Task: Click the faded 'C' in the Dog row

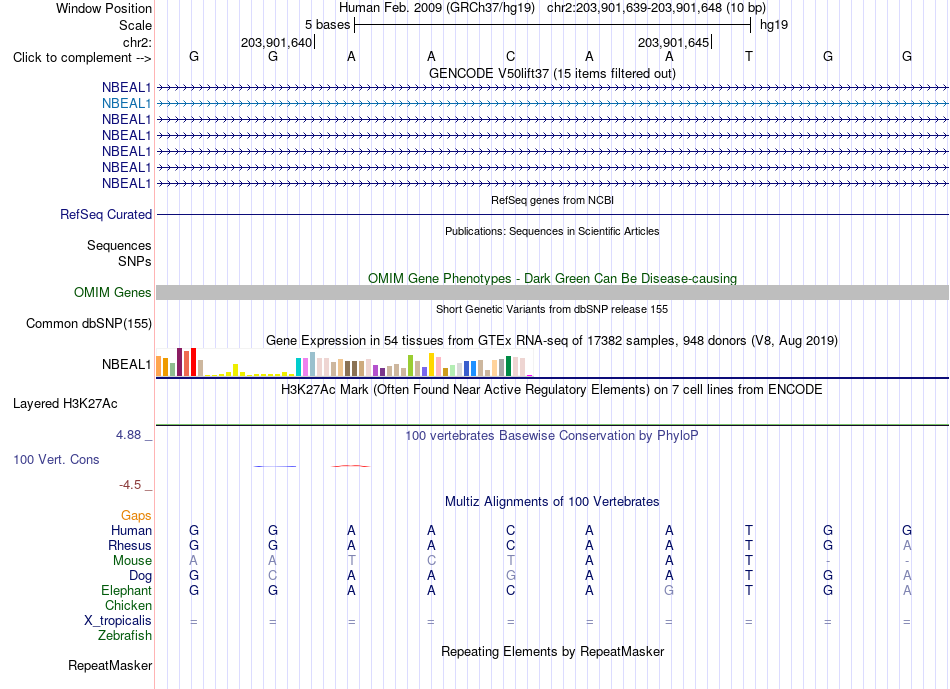Action: tap(273, 575)
